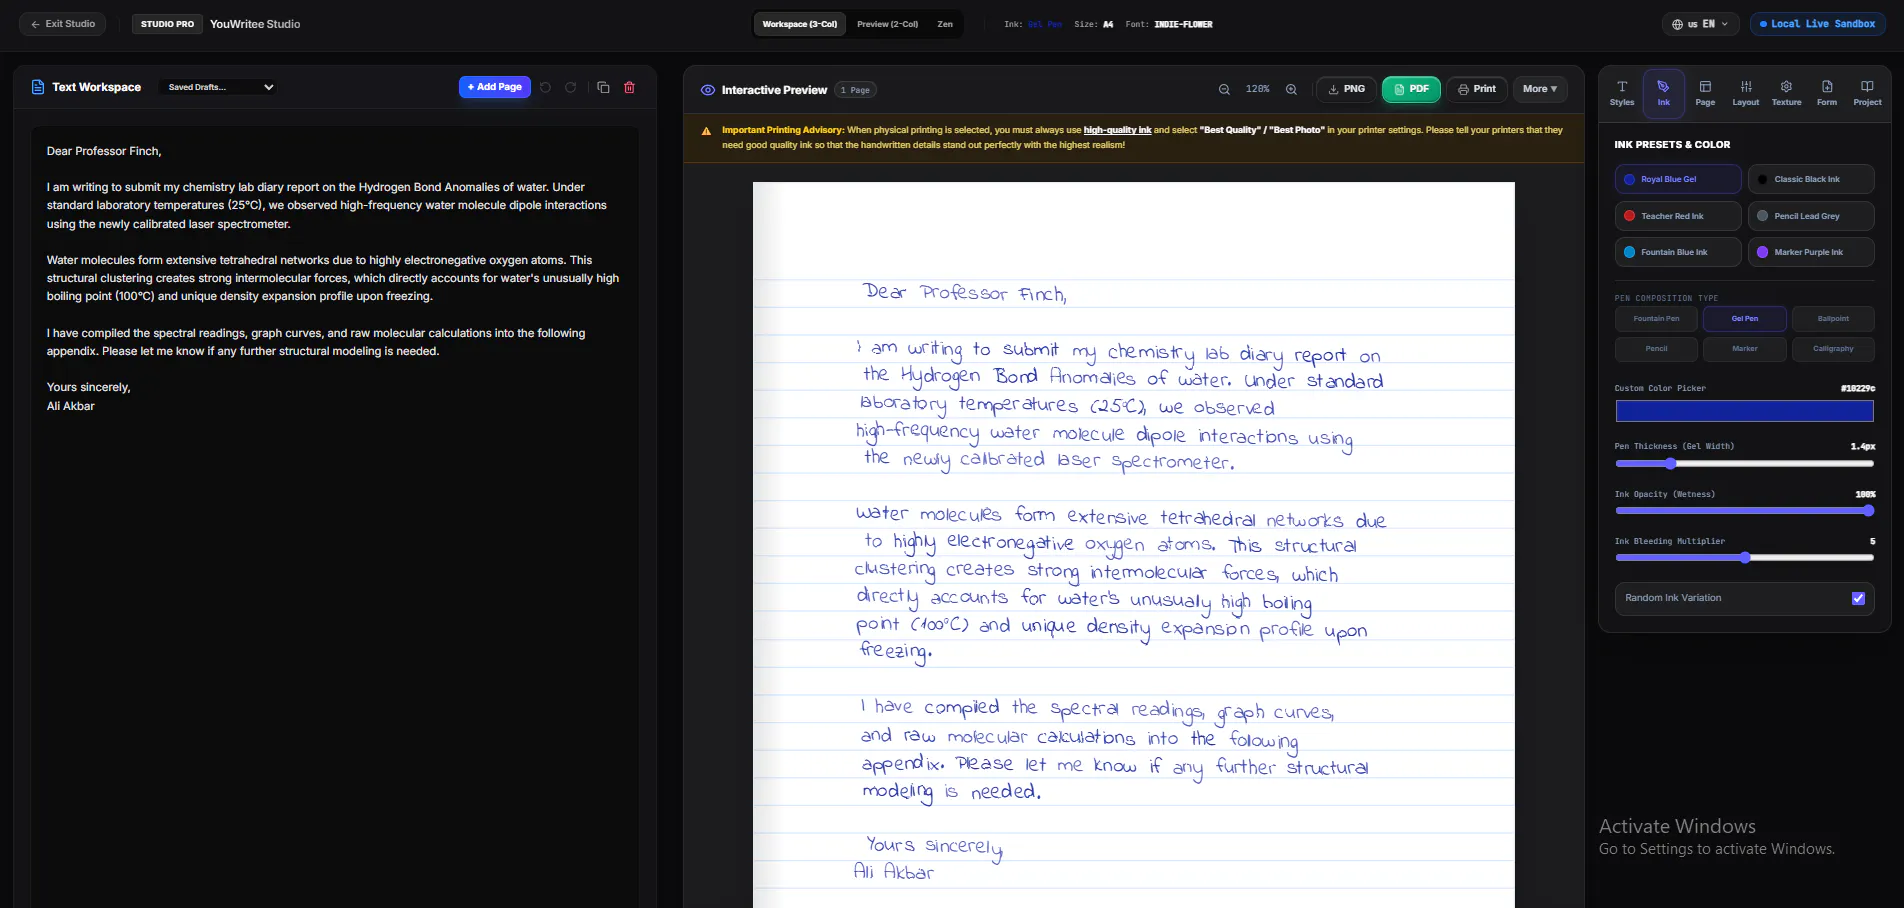Click the Add Page button
This screenshot has width=1904, height=908.
495,87
